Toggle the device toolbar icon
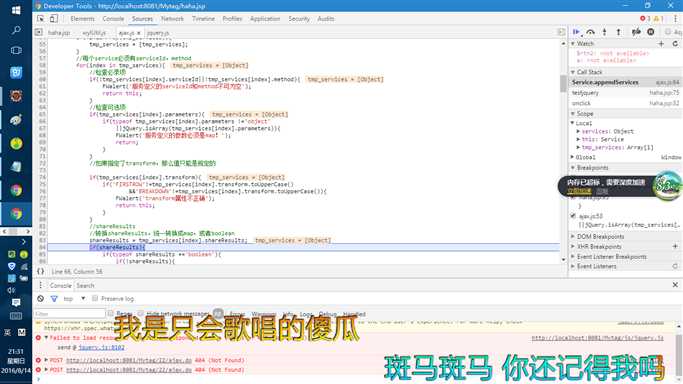 tap(54, 19)
